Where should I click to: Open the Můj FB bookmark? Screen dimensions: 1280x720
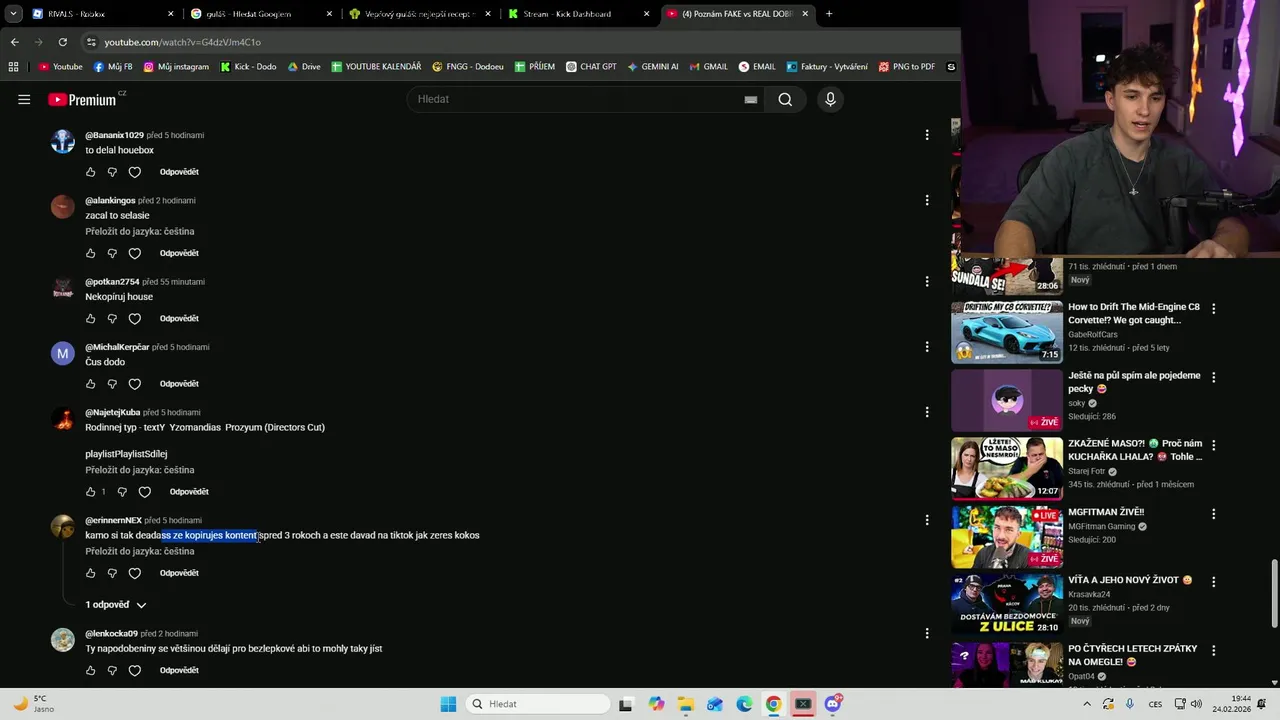pyautogui.click(x=113, y=67)
